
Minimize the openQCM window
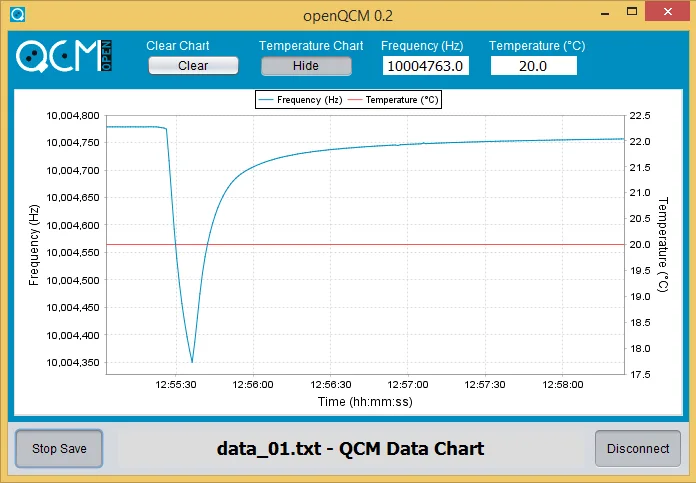(605, 12)
